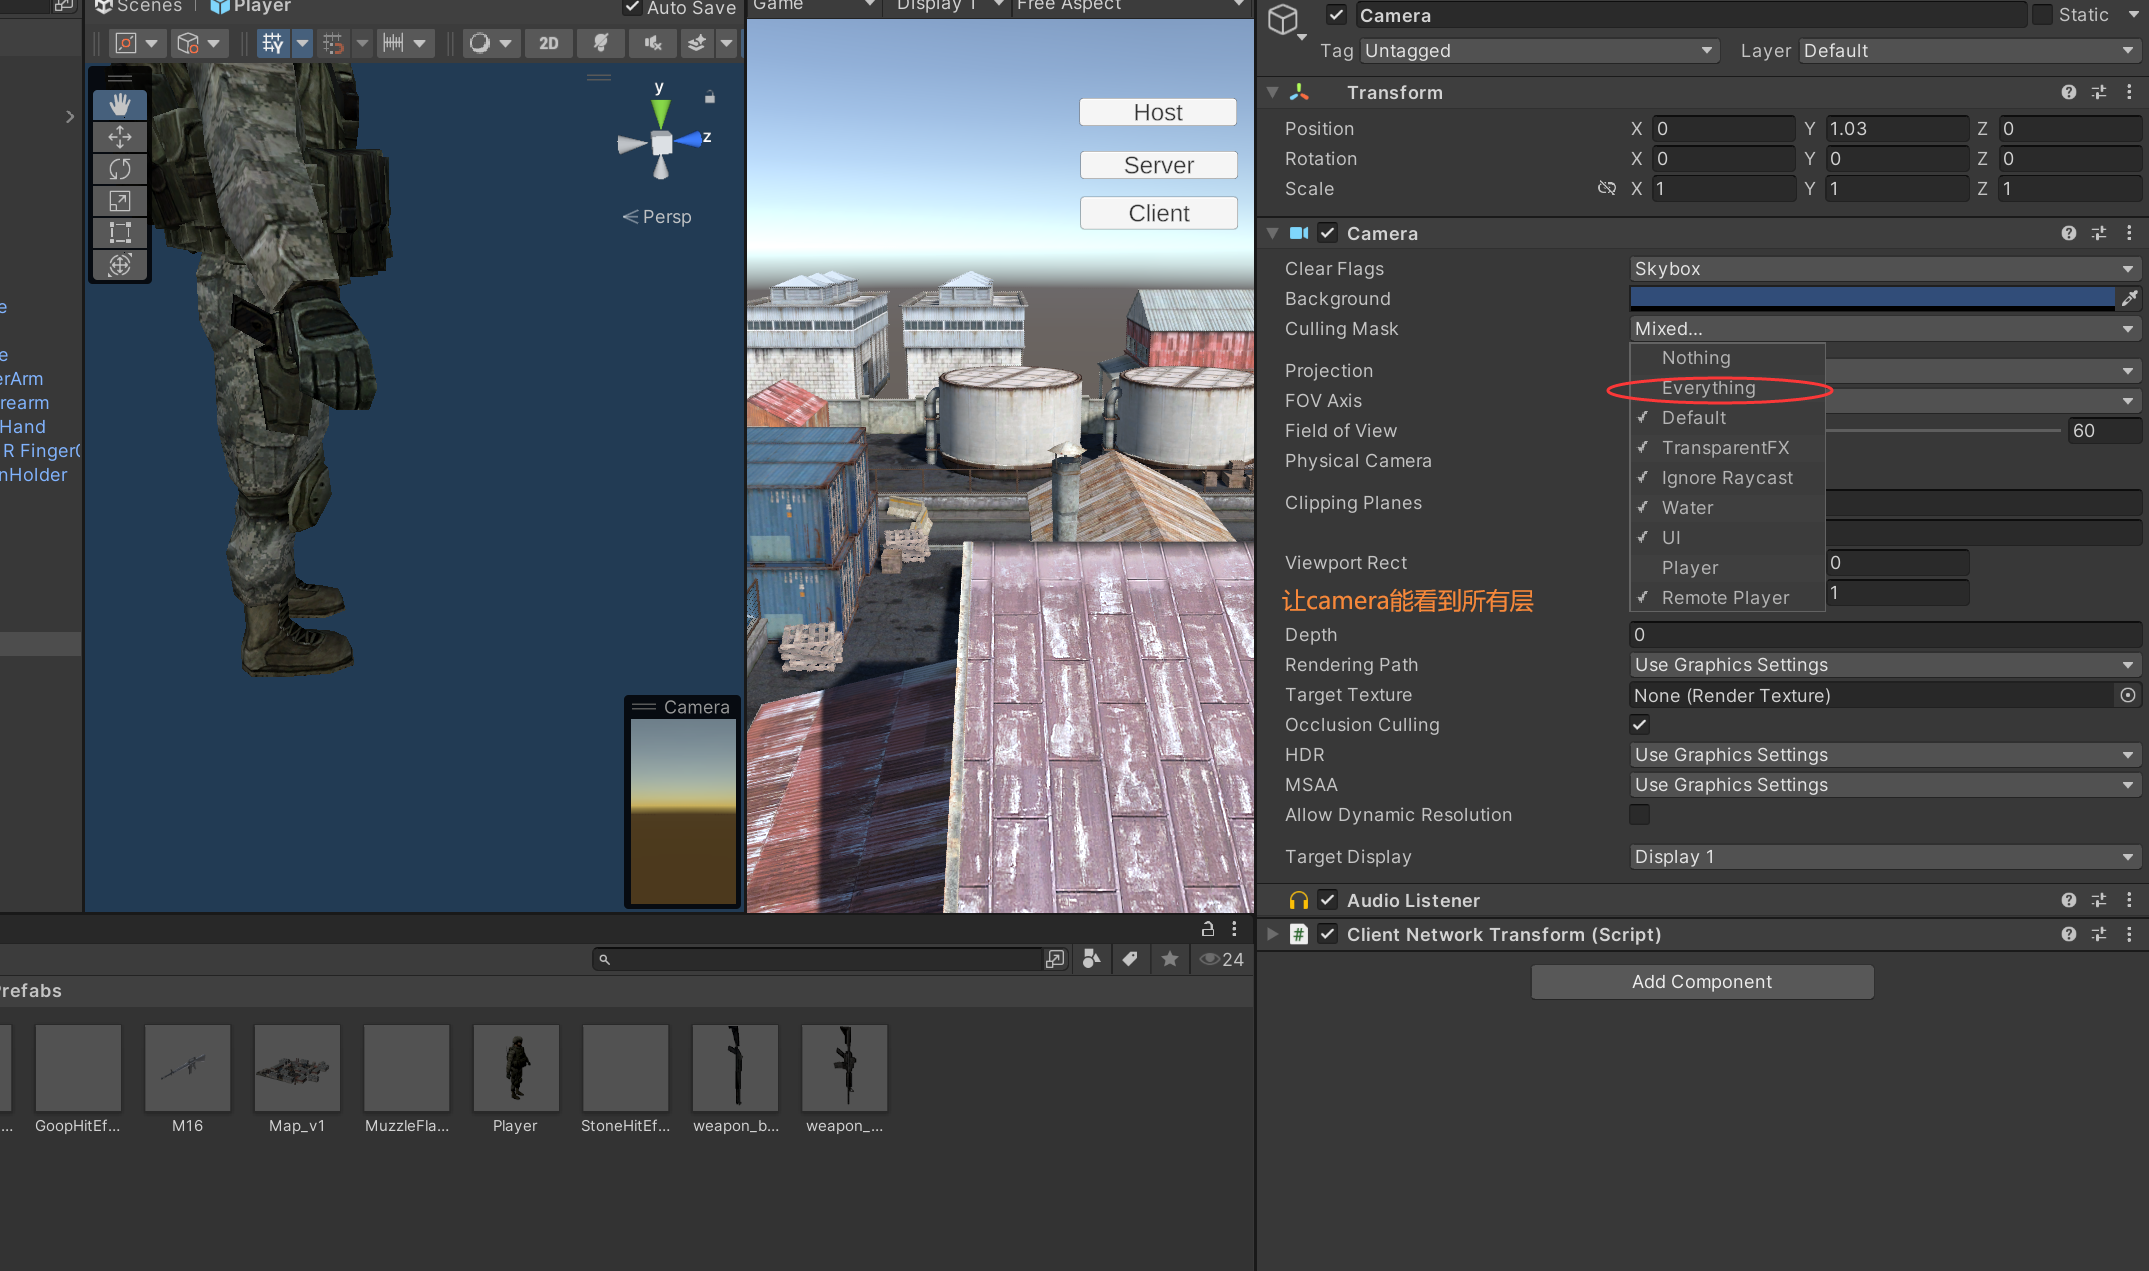The image size is (2149, 1271).
Task: Toggle the Static checkbox
Action: coord(2044,15)
